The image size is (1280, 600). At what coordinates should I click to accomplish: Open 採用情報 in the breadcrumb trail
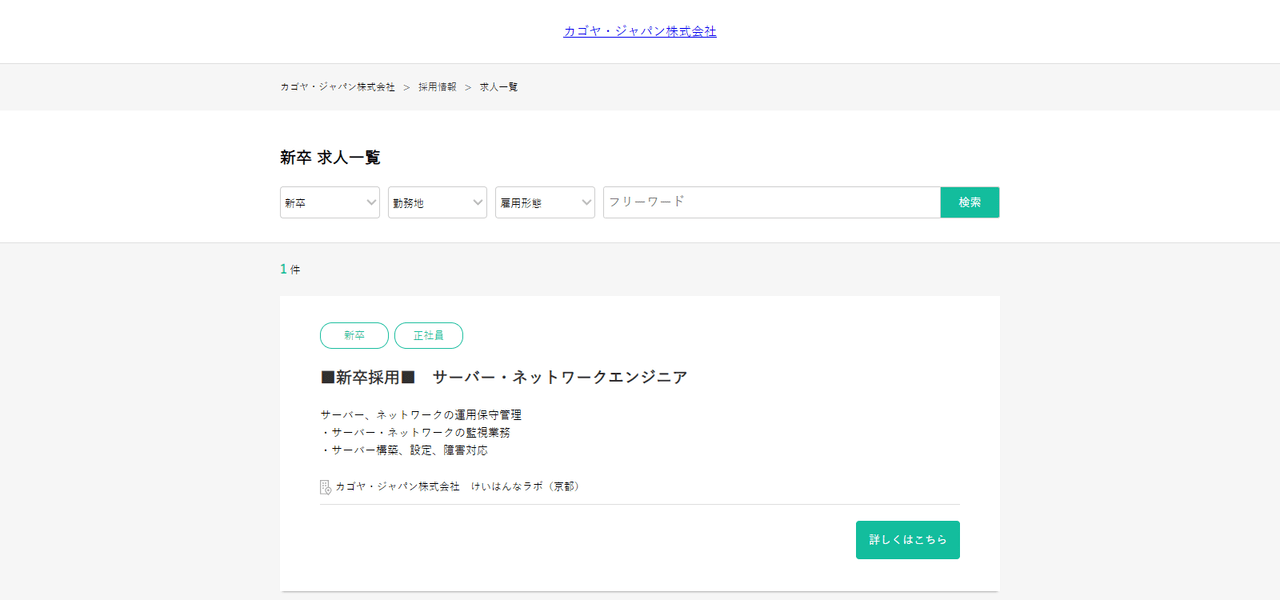coord(437,87)
